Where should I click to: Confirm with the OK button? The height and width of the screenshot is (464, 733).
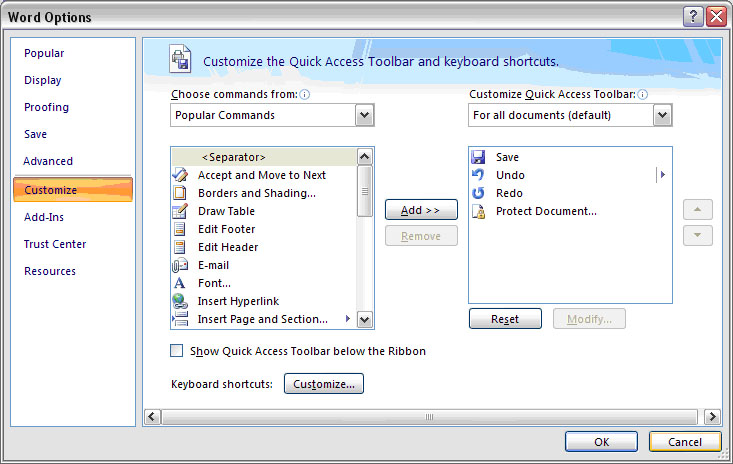coord(601,442)
